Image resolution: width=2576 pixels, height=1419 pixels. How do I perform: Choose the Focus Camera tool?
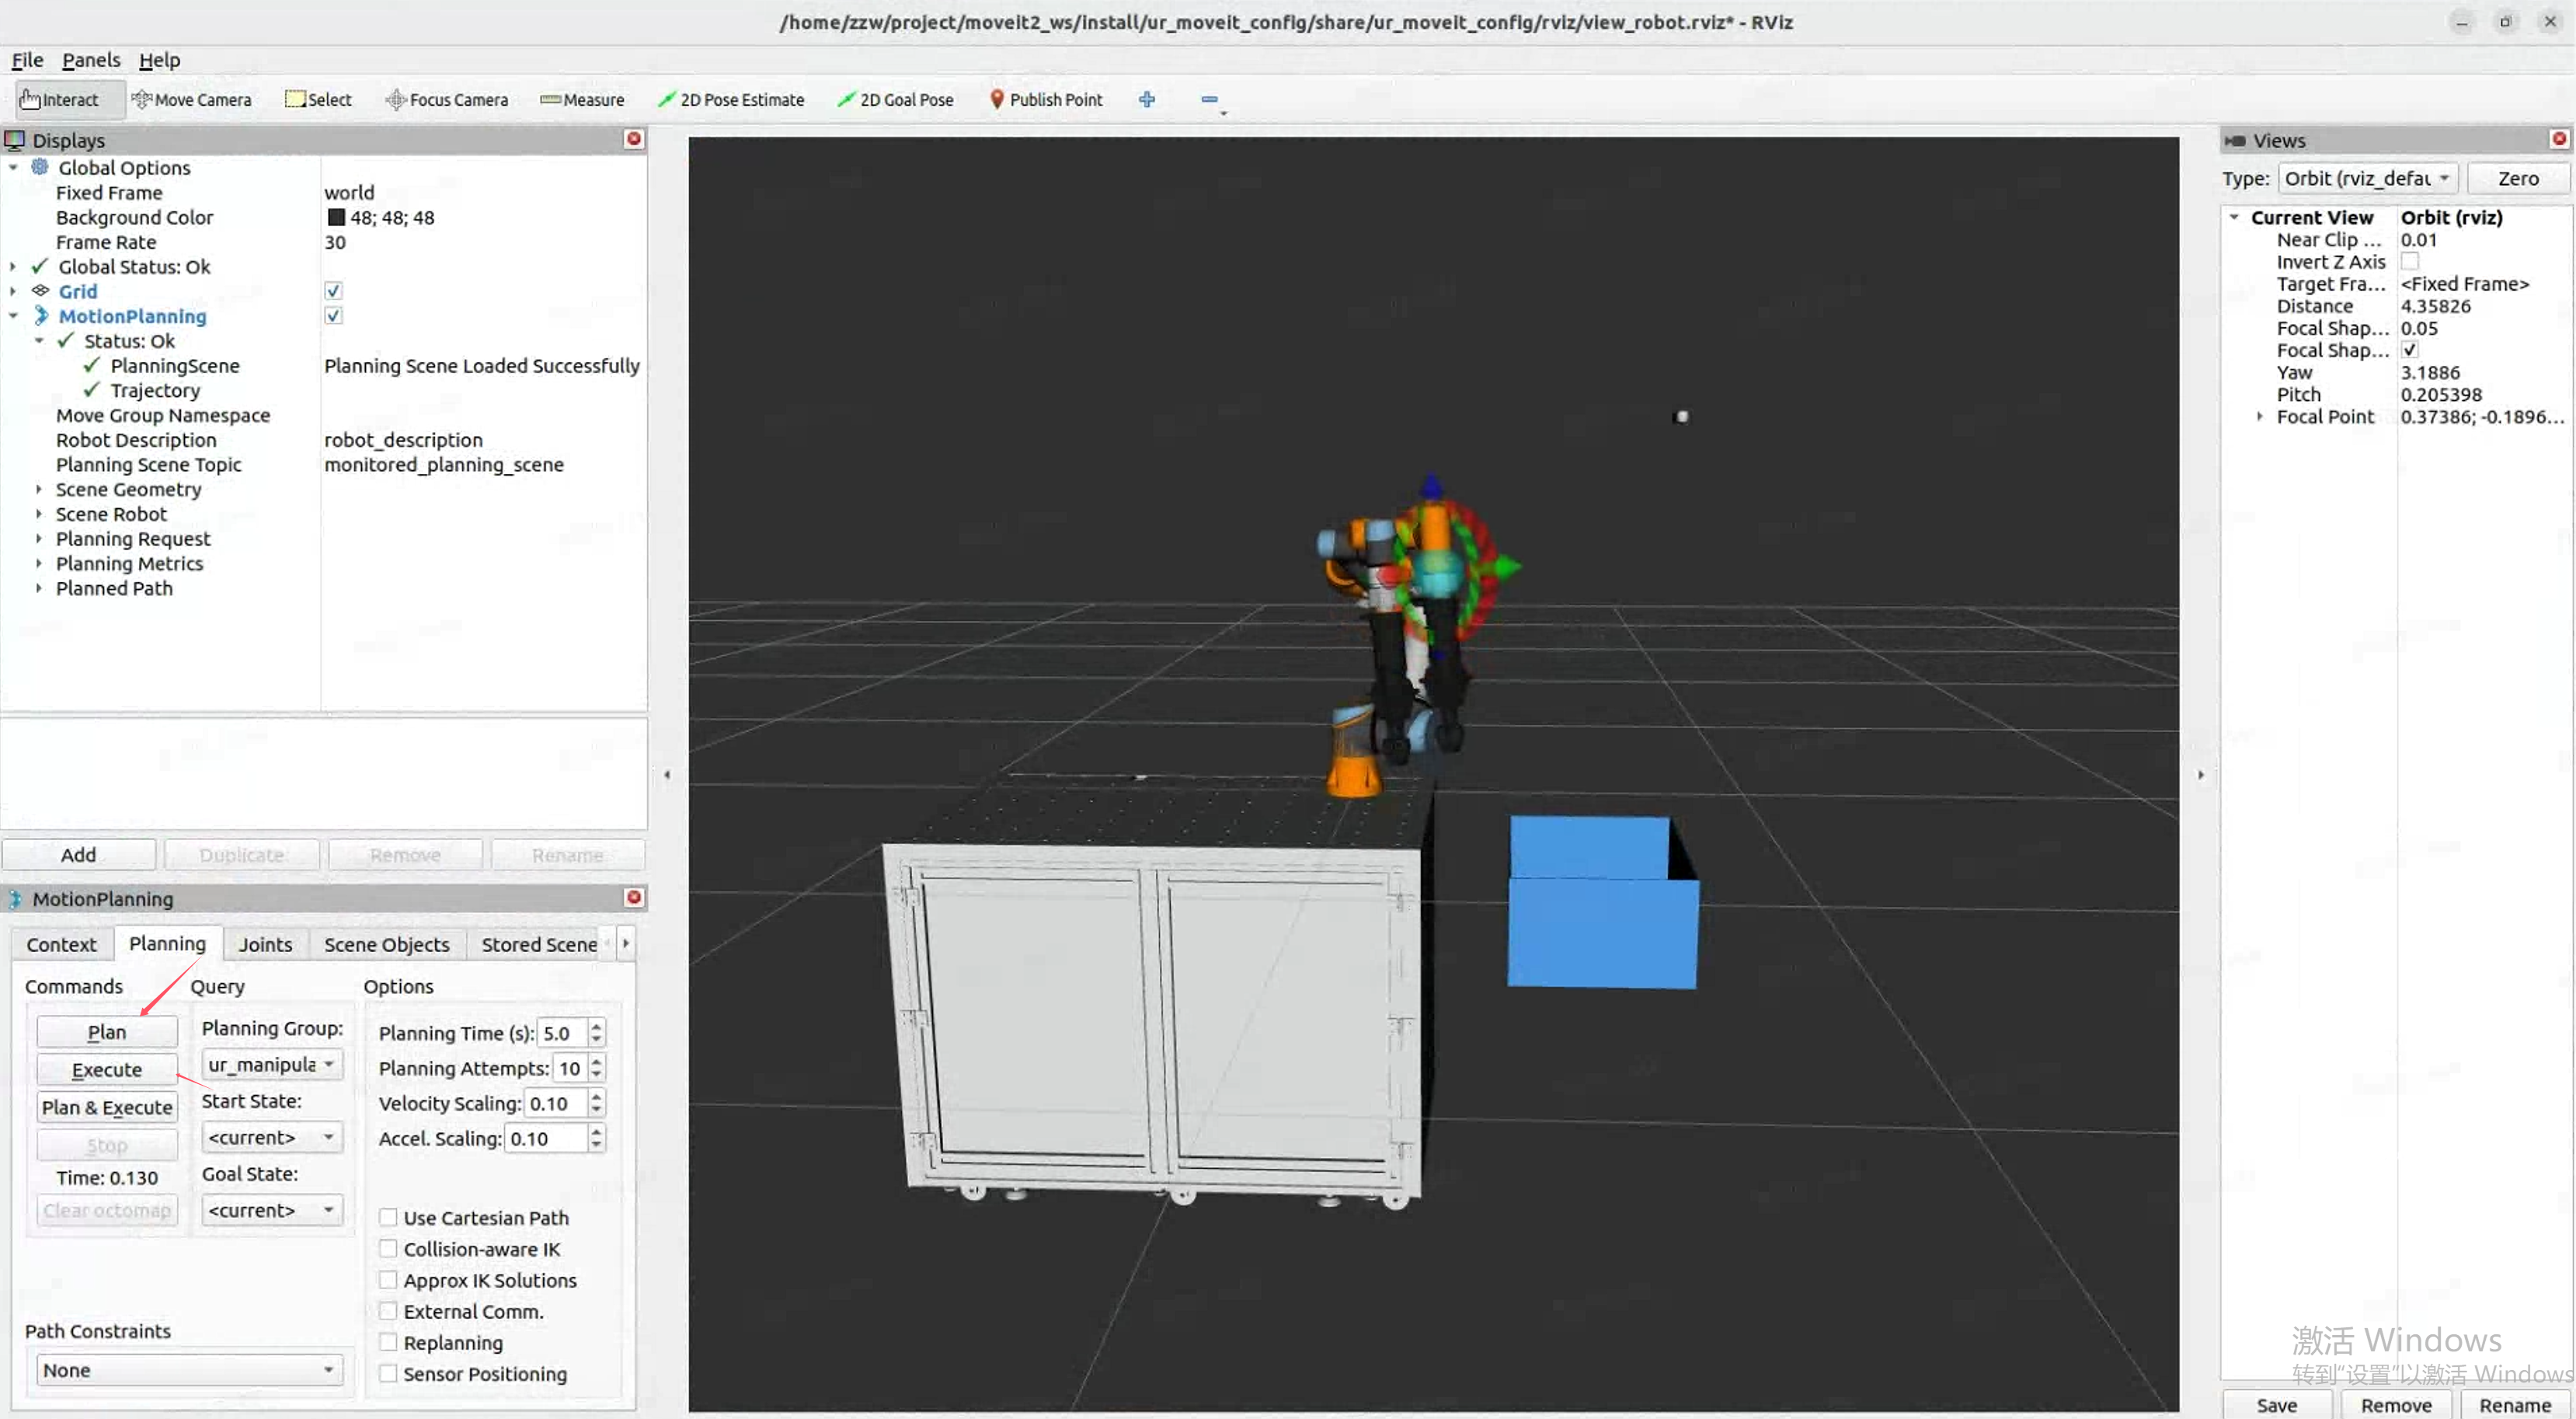[x=447, y=99]
